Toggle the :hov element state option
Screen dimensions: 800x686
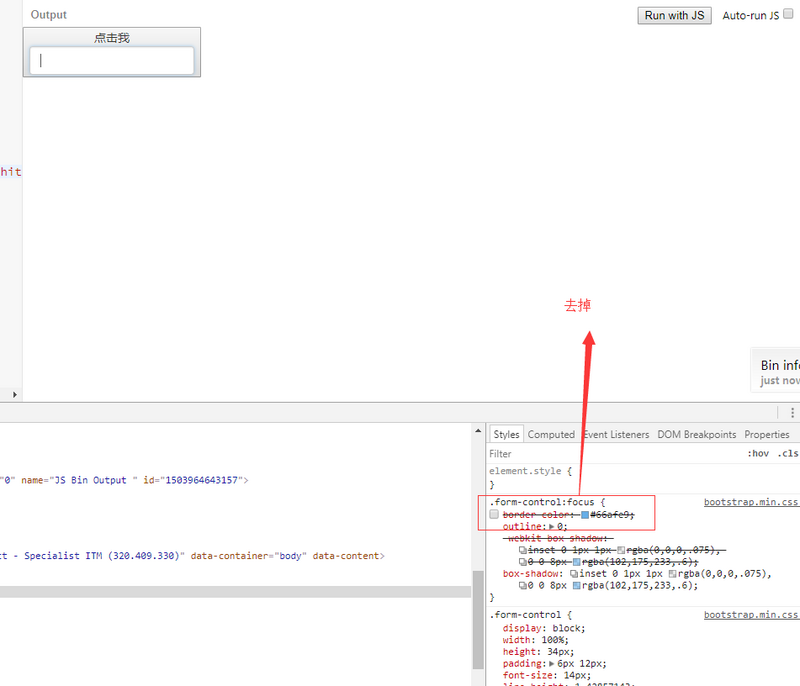(758, 453)
